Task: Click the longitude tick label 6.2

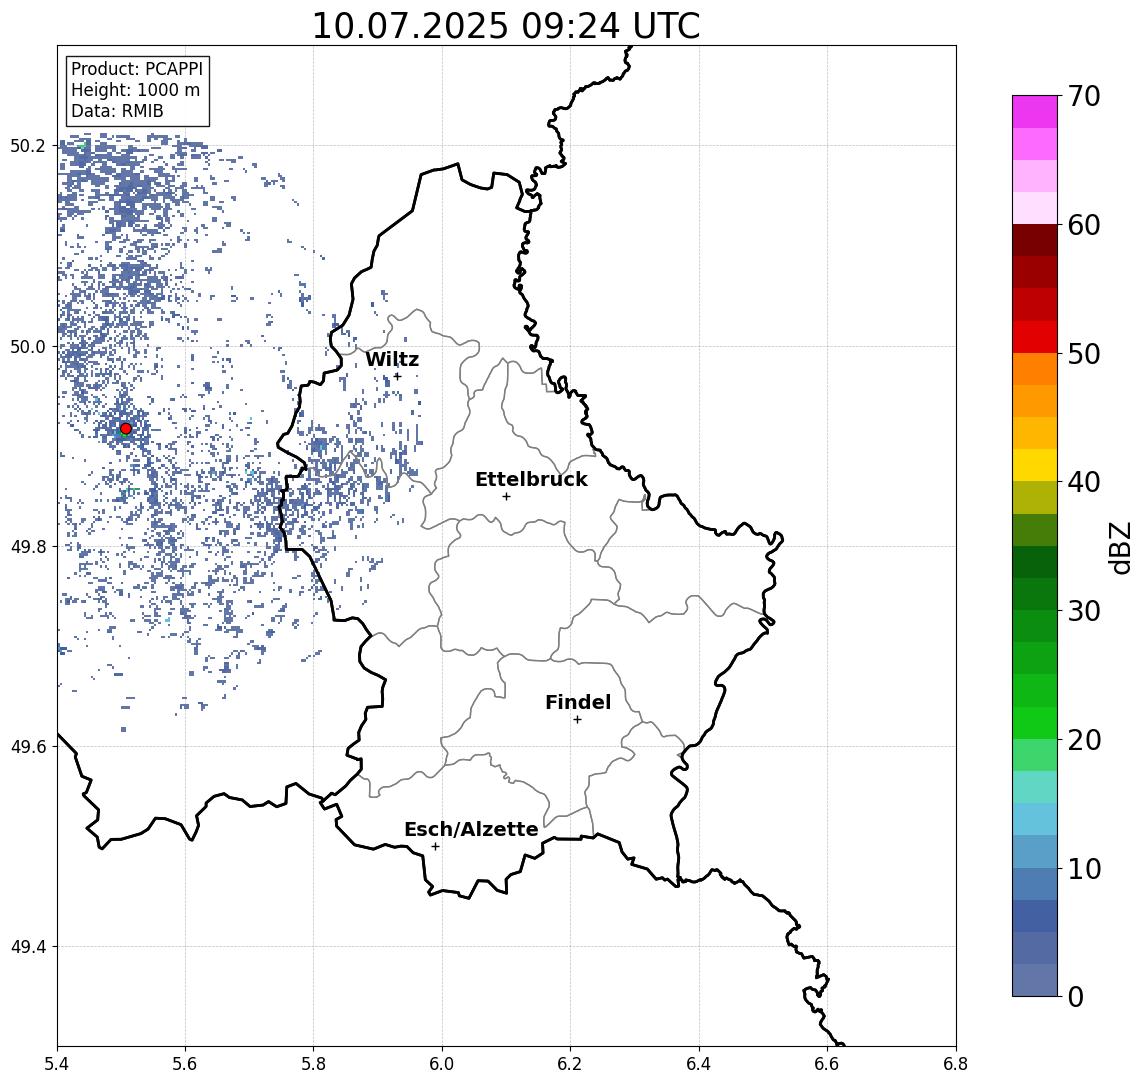Action: point(570,1064)
